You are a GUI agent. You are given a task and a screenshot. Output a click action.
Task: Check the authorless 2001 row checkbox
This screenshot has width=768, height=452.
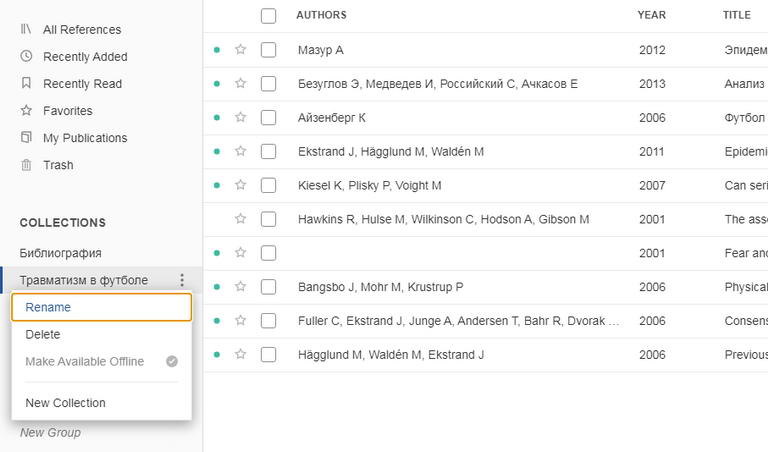point(268,253)
